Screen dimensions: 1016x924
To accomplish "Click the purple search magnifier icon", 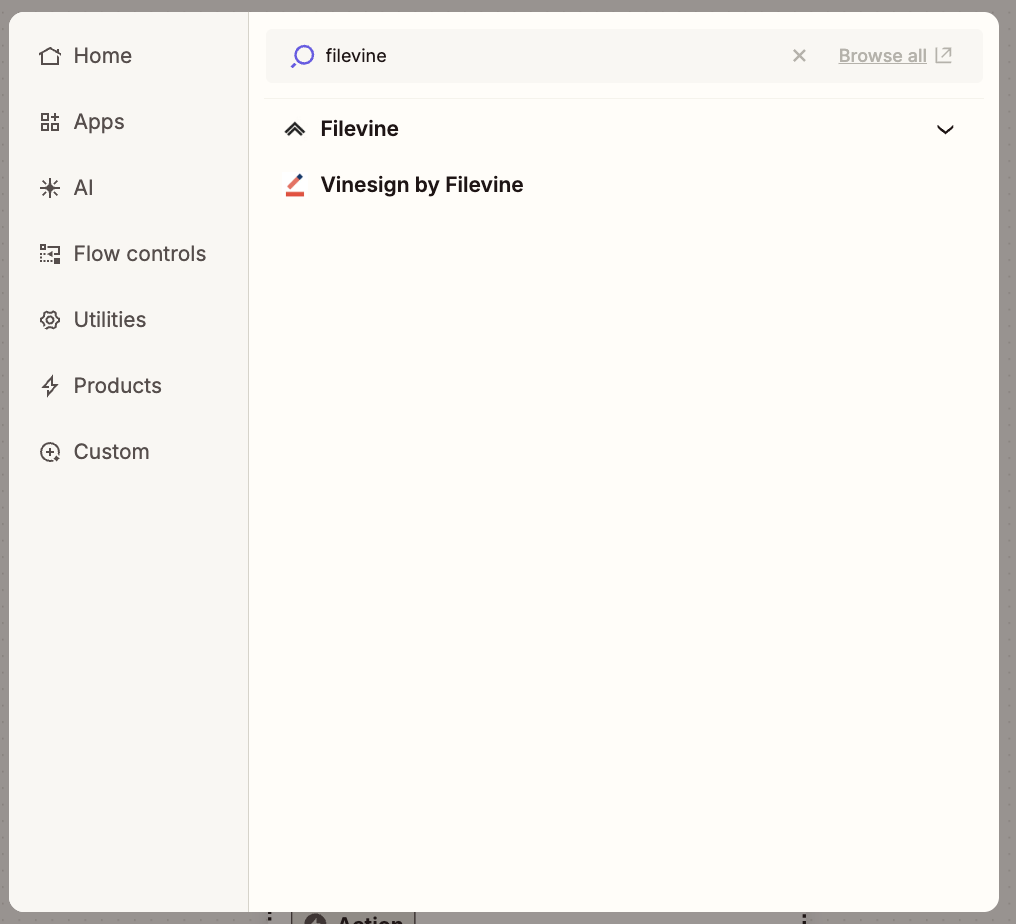I will coord(302,56).
